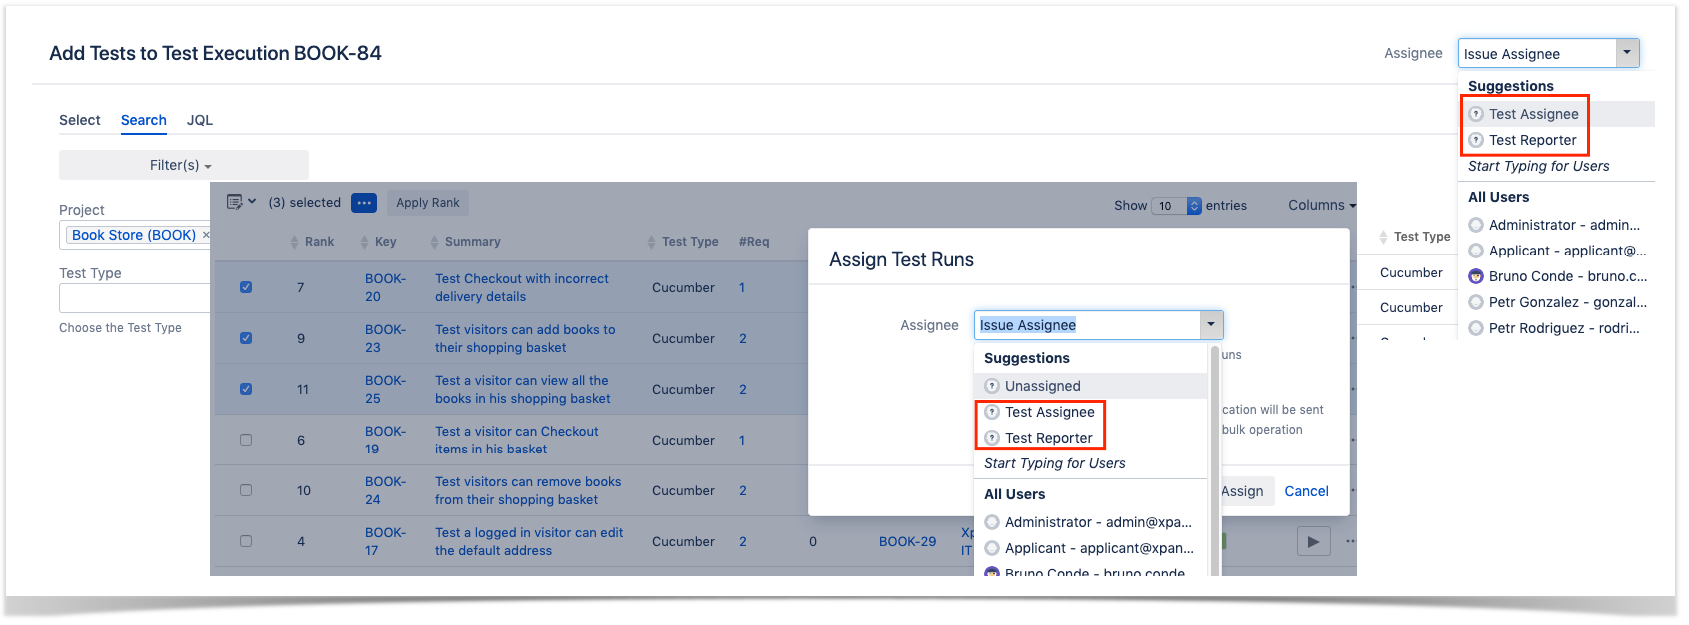Click the Administrator avatar in top-right All Users
The width and height of the screenshot is (1689, 625).
click(1476, 225)
